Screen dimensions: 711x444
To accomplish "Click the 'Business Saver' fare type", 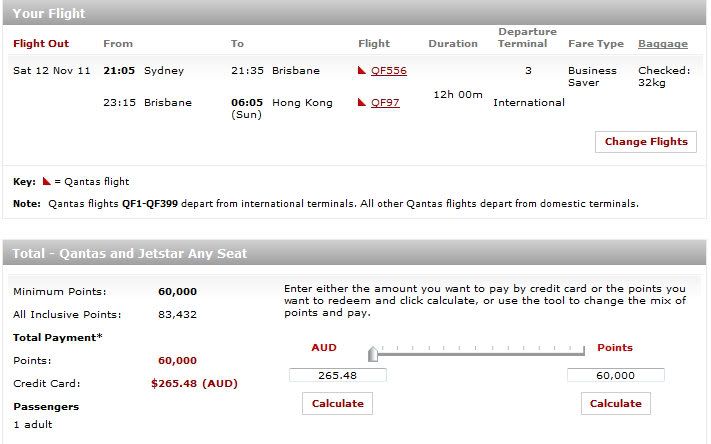I will point(592,77).
